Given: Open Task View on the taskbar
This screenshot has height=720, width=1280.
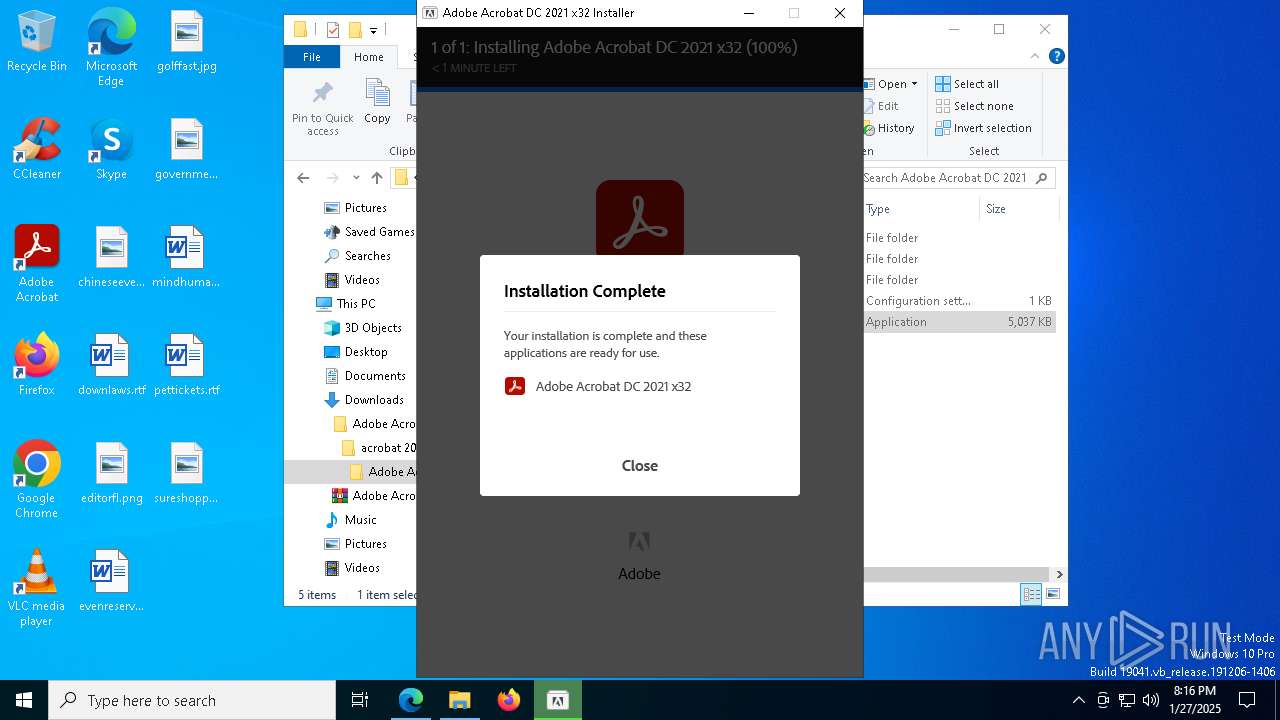Looking at the screenshot, I should [360, 700].
